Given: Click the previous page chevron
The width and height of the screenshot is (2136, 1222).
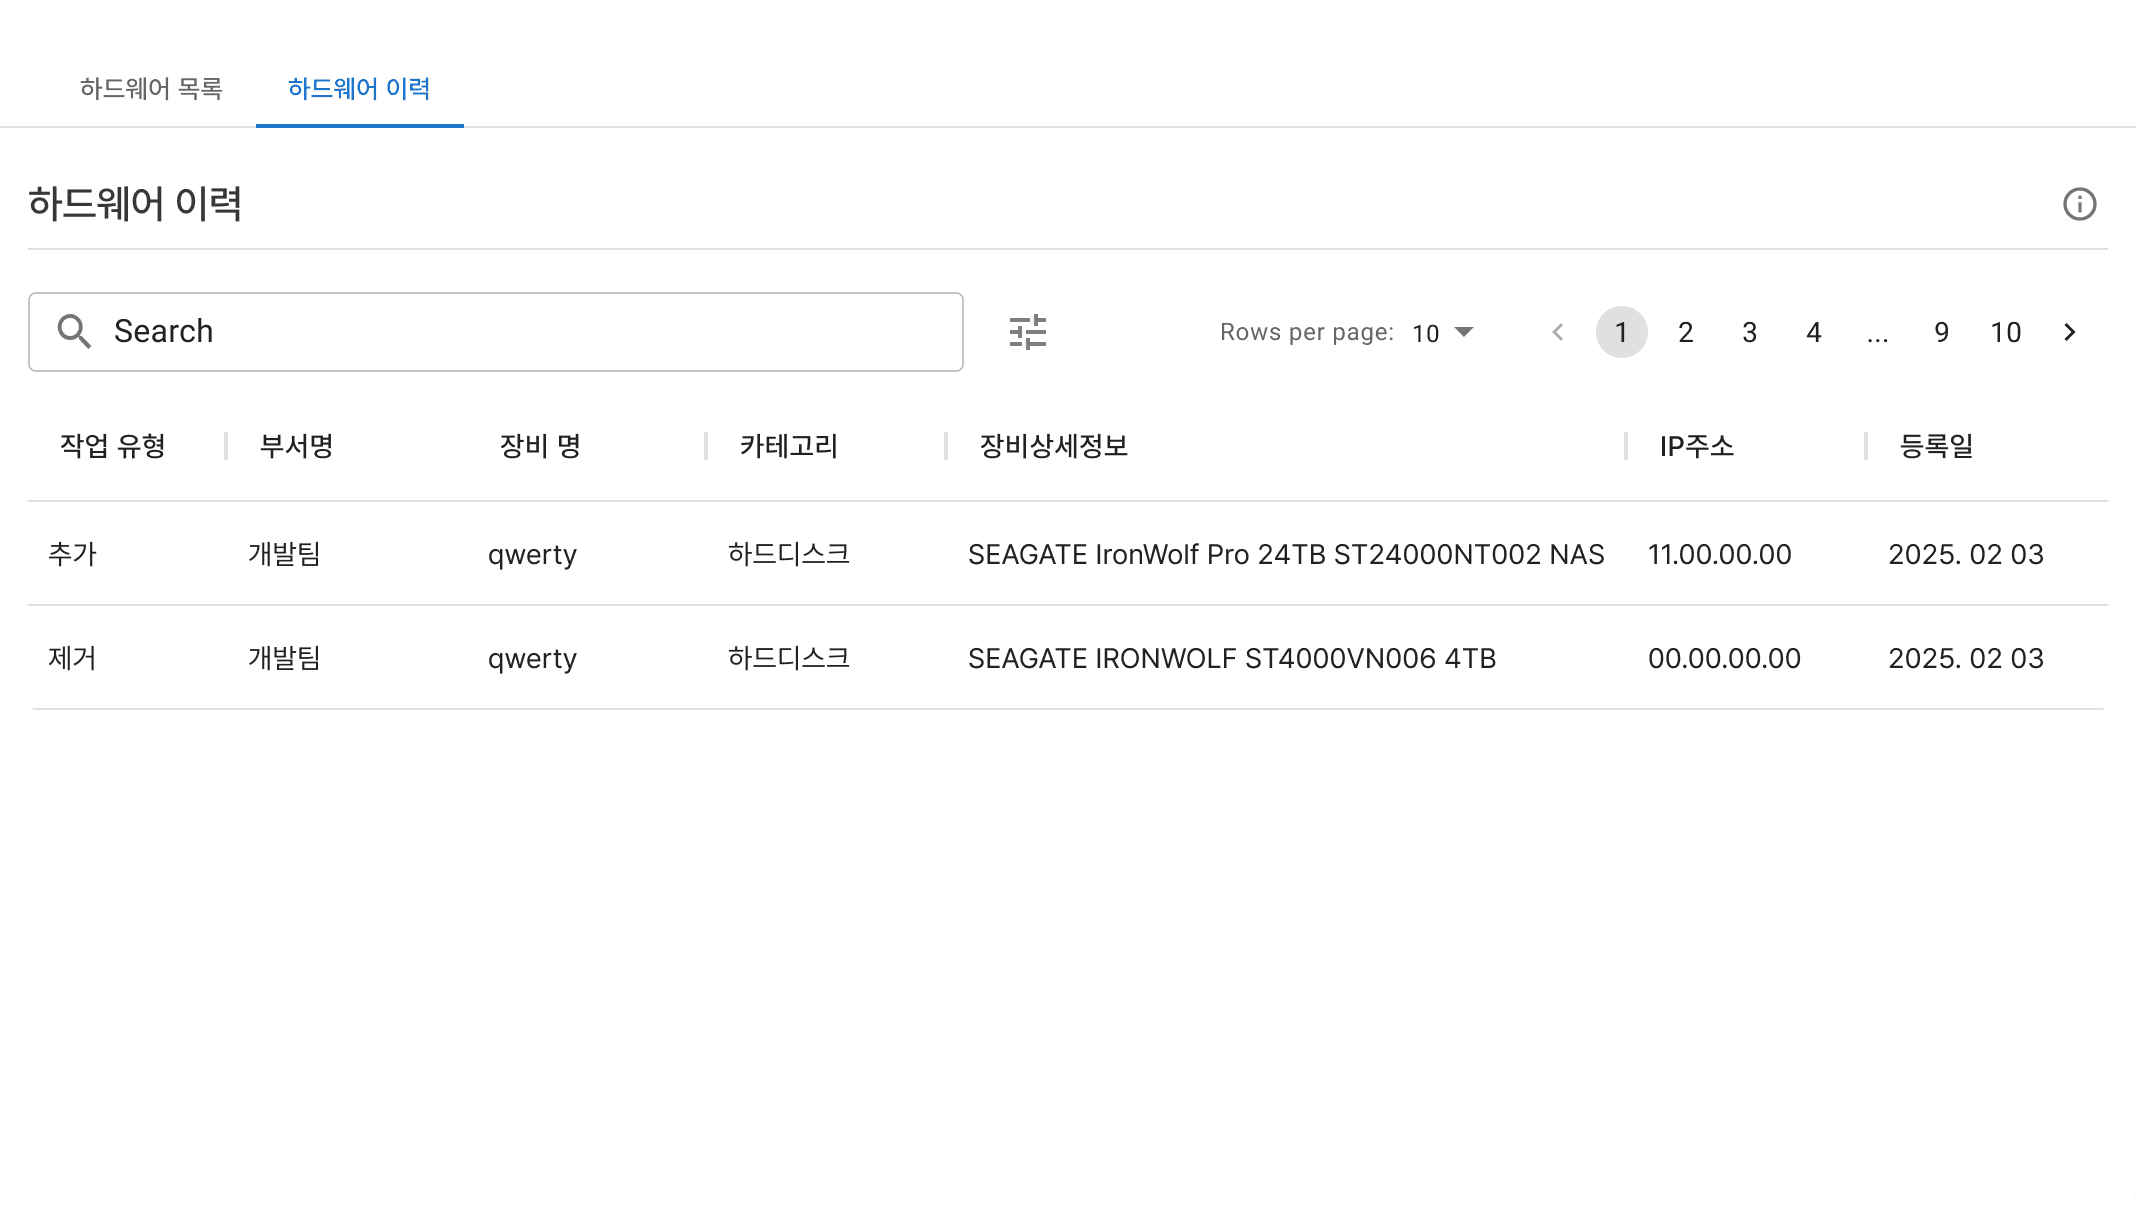Looking at the screenshot, I should click(x=1557, y=332).
